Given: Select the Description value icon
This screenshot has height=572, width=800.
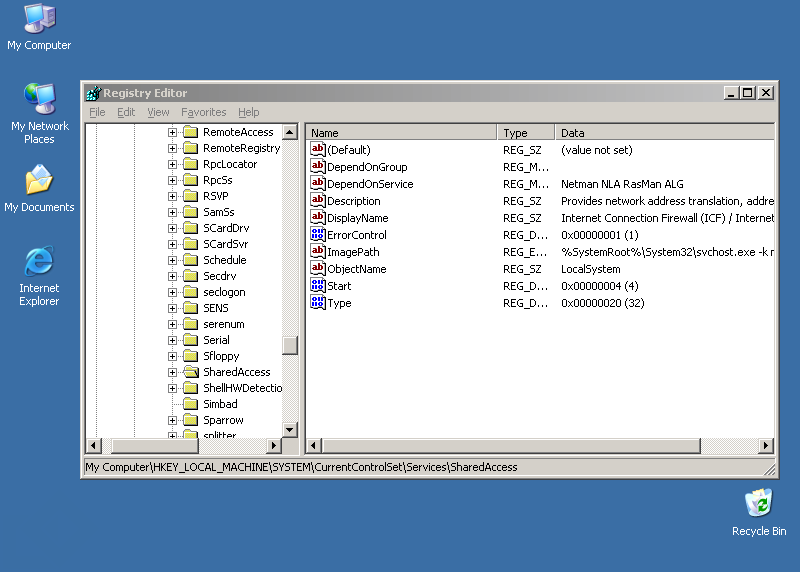Looking at the screenshot, I should [x=317, y=200].
